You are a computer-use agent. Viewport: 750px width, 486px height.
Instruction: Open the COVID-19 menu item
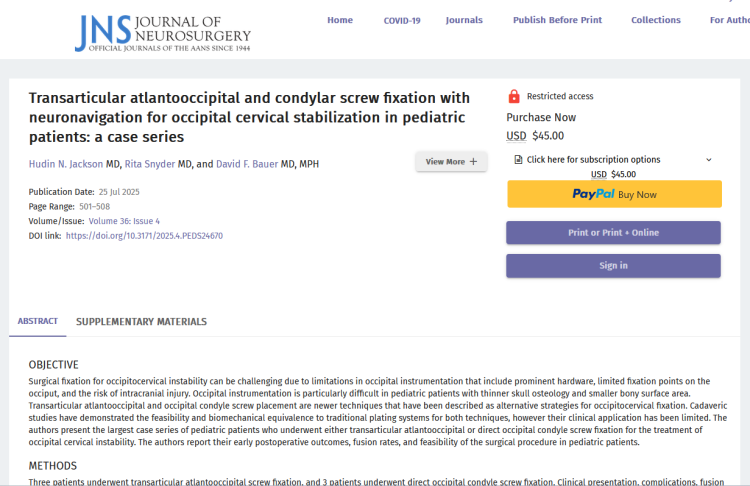[x=402, y=21]
